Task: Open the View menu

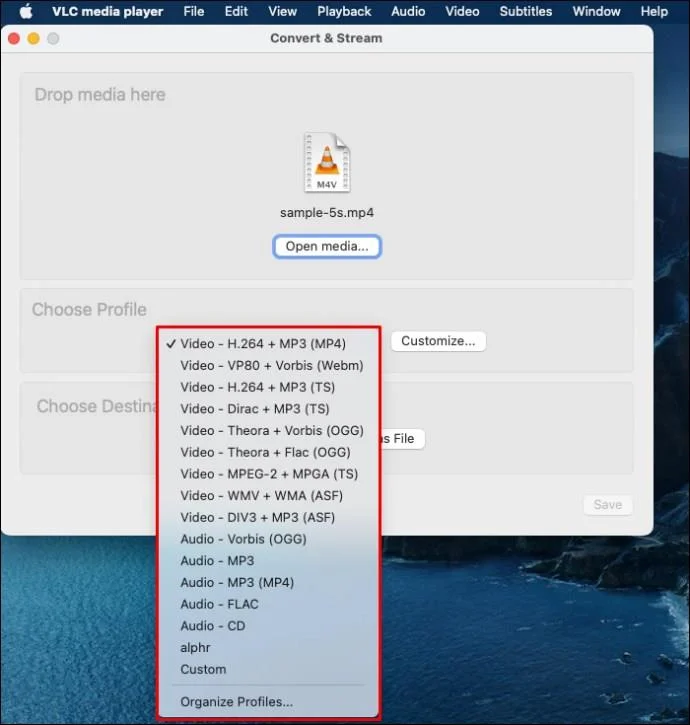Action: coord(283,11)
